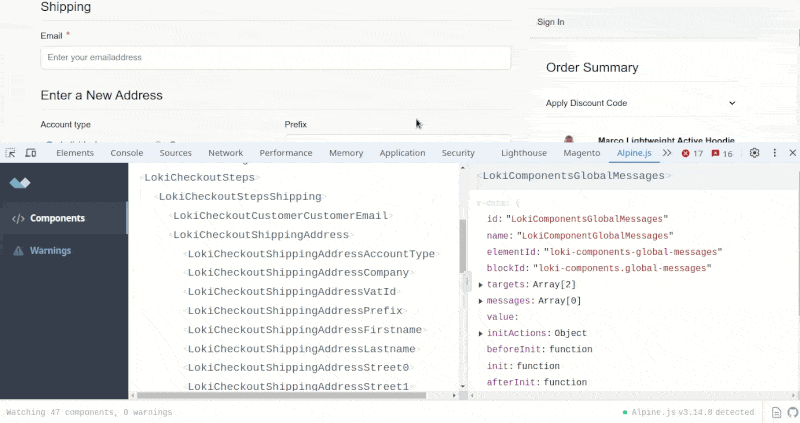Image resolution: width=800 pixels, height=423 pixels.
Task: Click the Sign In link
Action: [x=550, y=22]
